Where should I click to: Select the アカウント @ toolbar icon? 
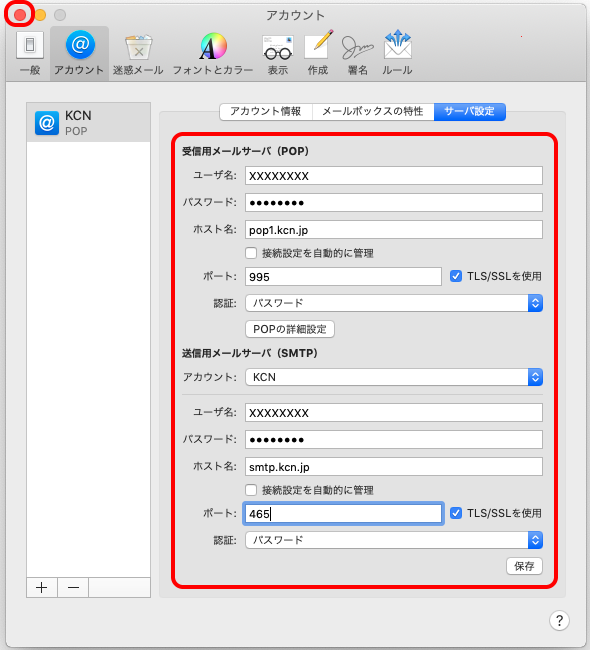pos(79,53)
